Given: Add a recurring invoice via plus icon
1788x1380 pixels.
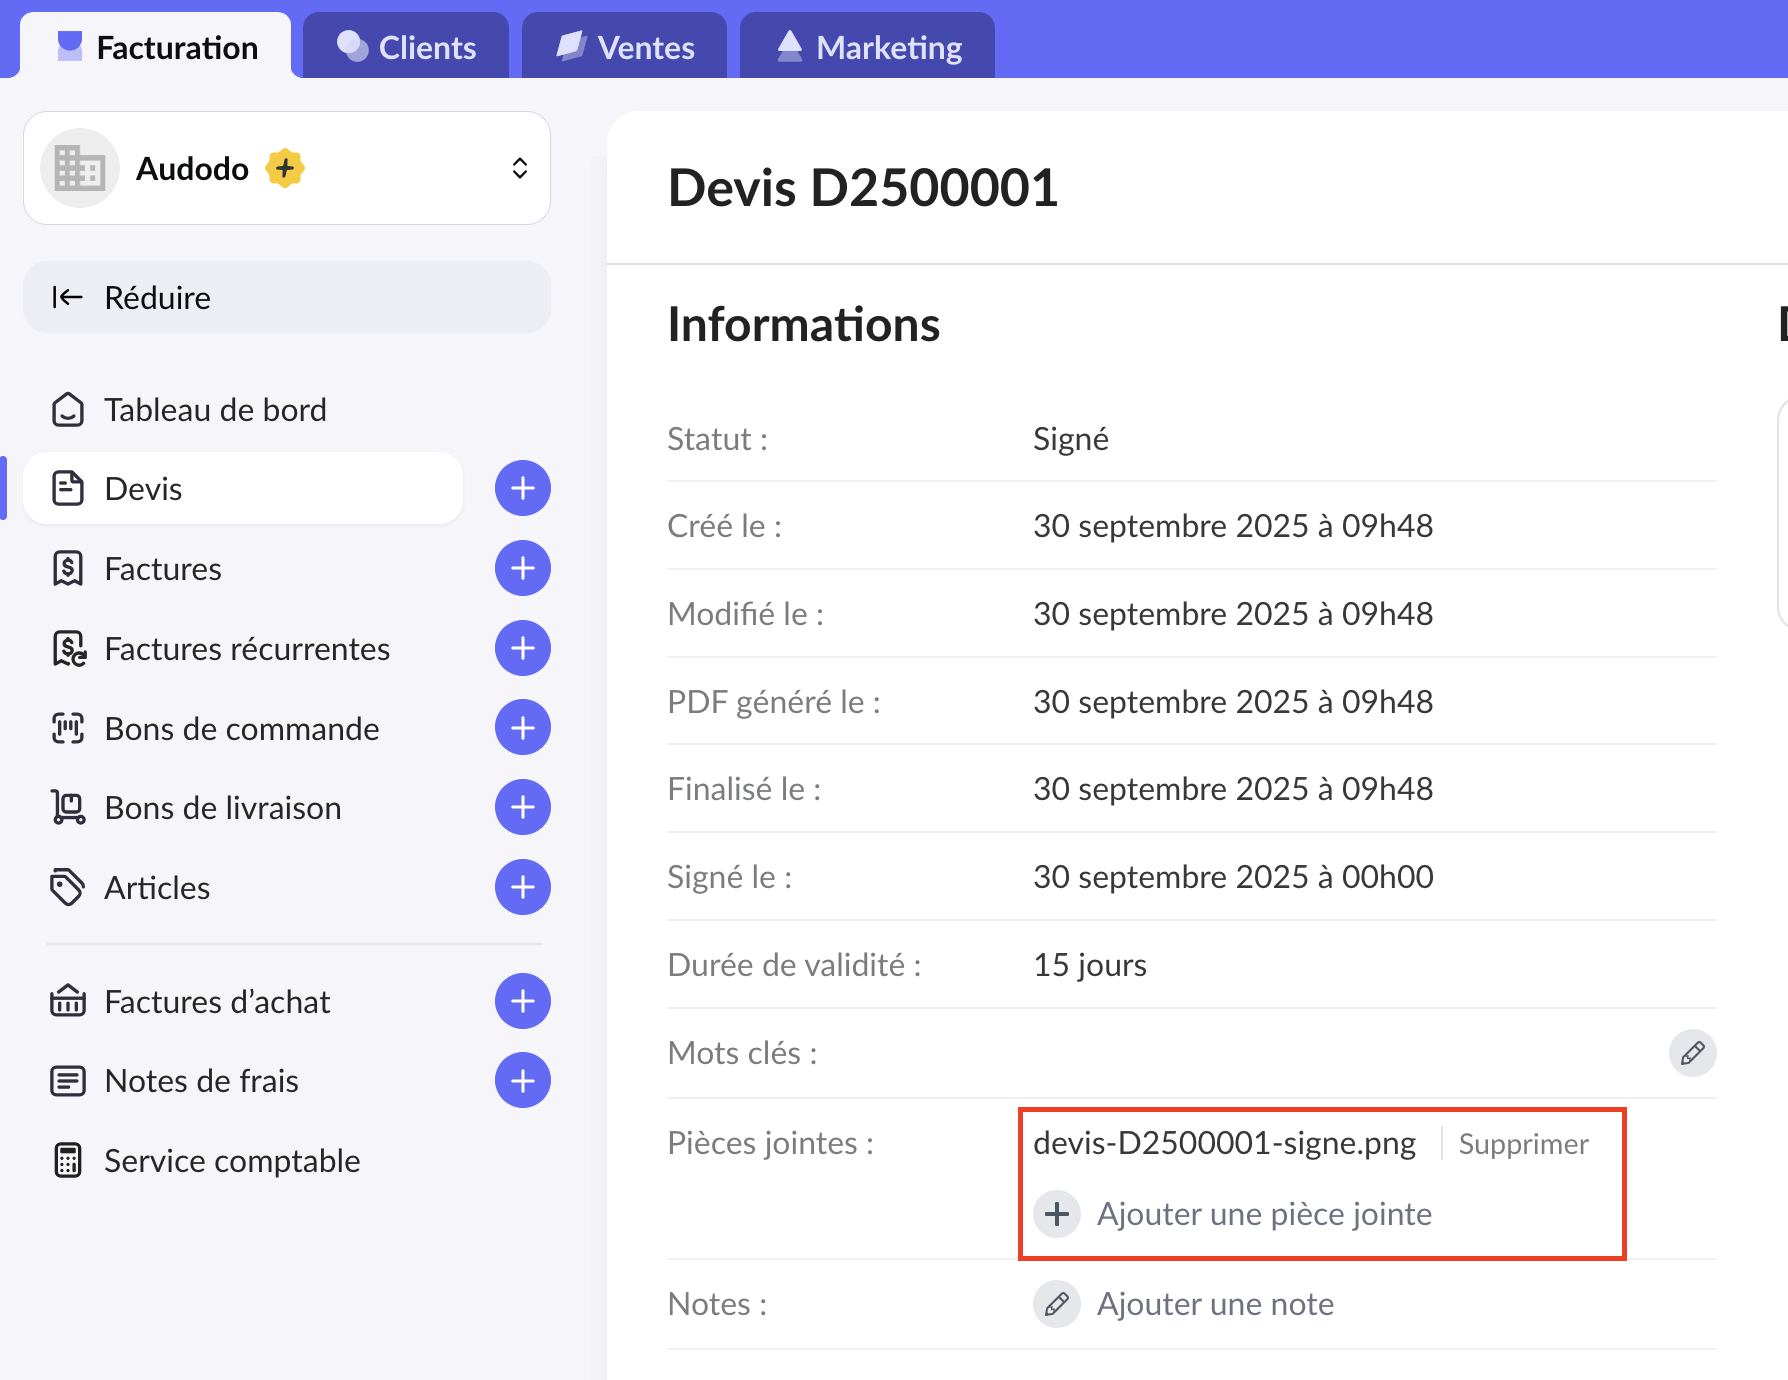Looking at the screenshot, I should [x=522, y=648].
